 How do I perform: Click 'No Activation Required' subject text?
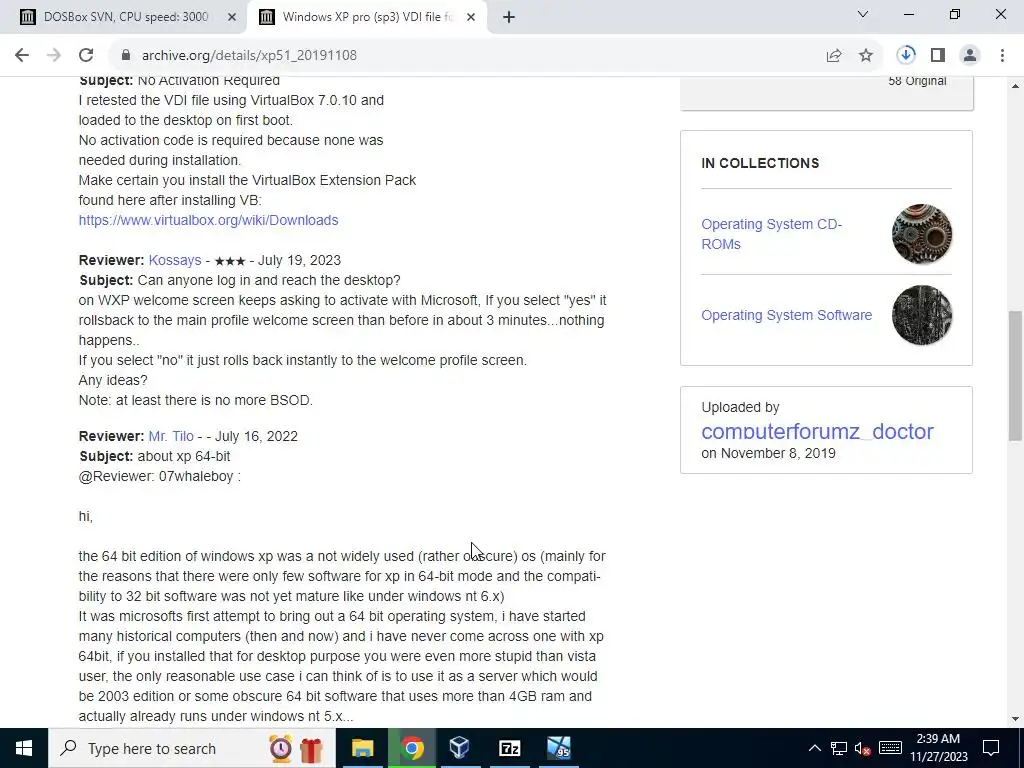[208, 81]
